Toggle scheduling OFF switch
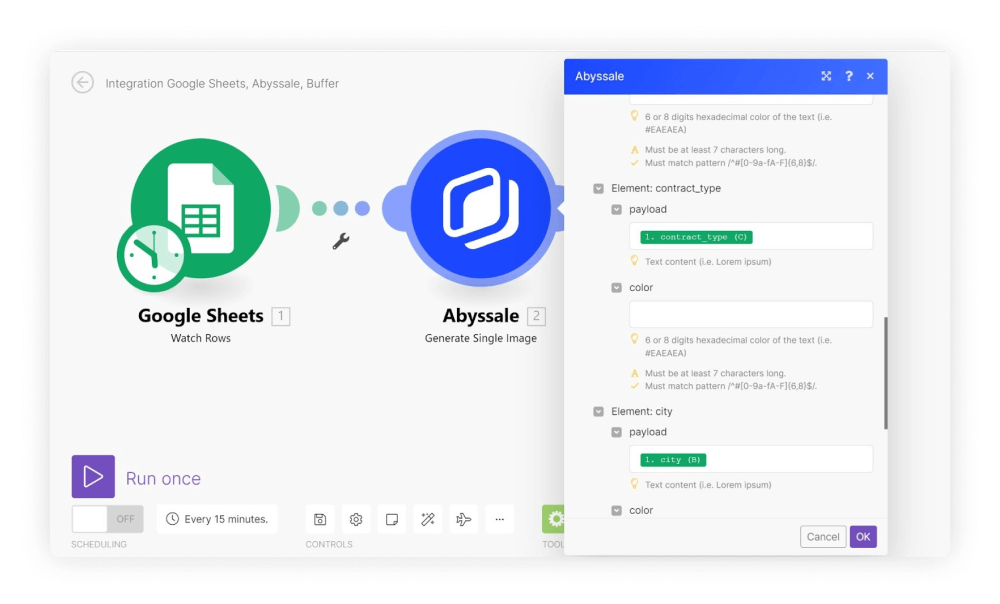Viewport: 1000px width, 604px height. [x=107, y=519]
